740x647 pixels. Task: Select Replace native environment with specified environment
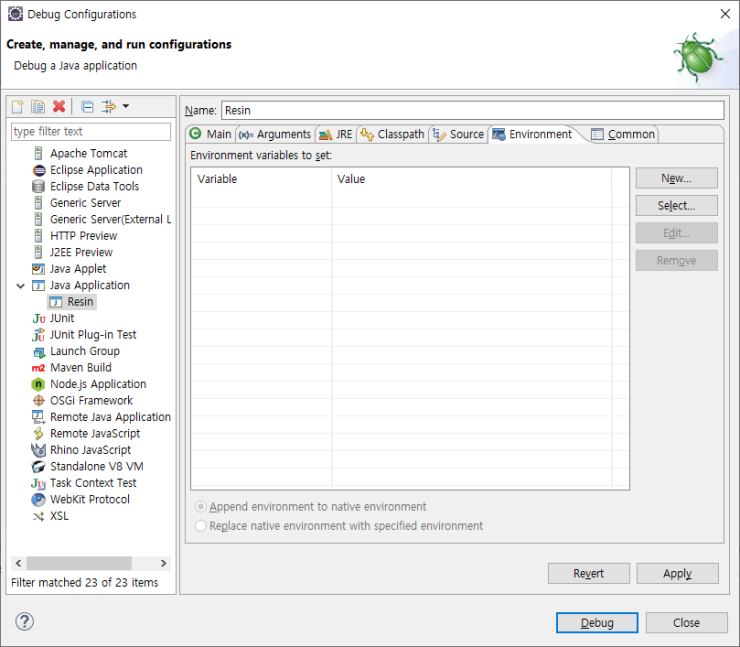click(x=202, y=526)
